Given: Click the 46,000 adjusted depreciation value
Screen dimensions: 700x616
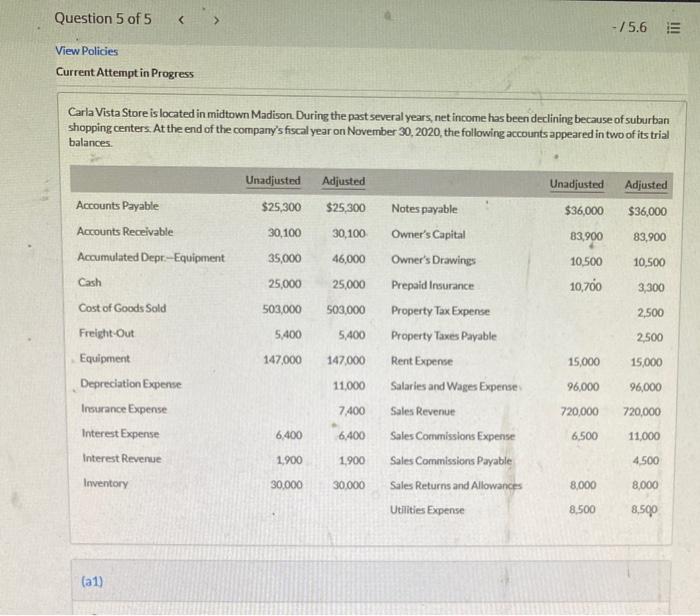Looking at the screenshot, I should [348, 259].
